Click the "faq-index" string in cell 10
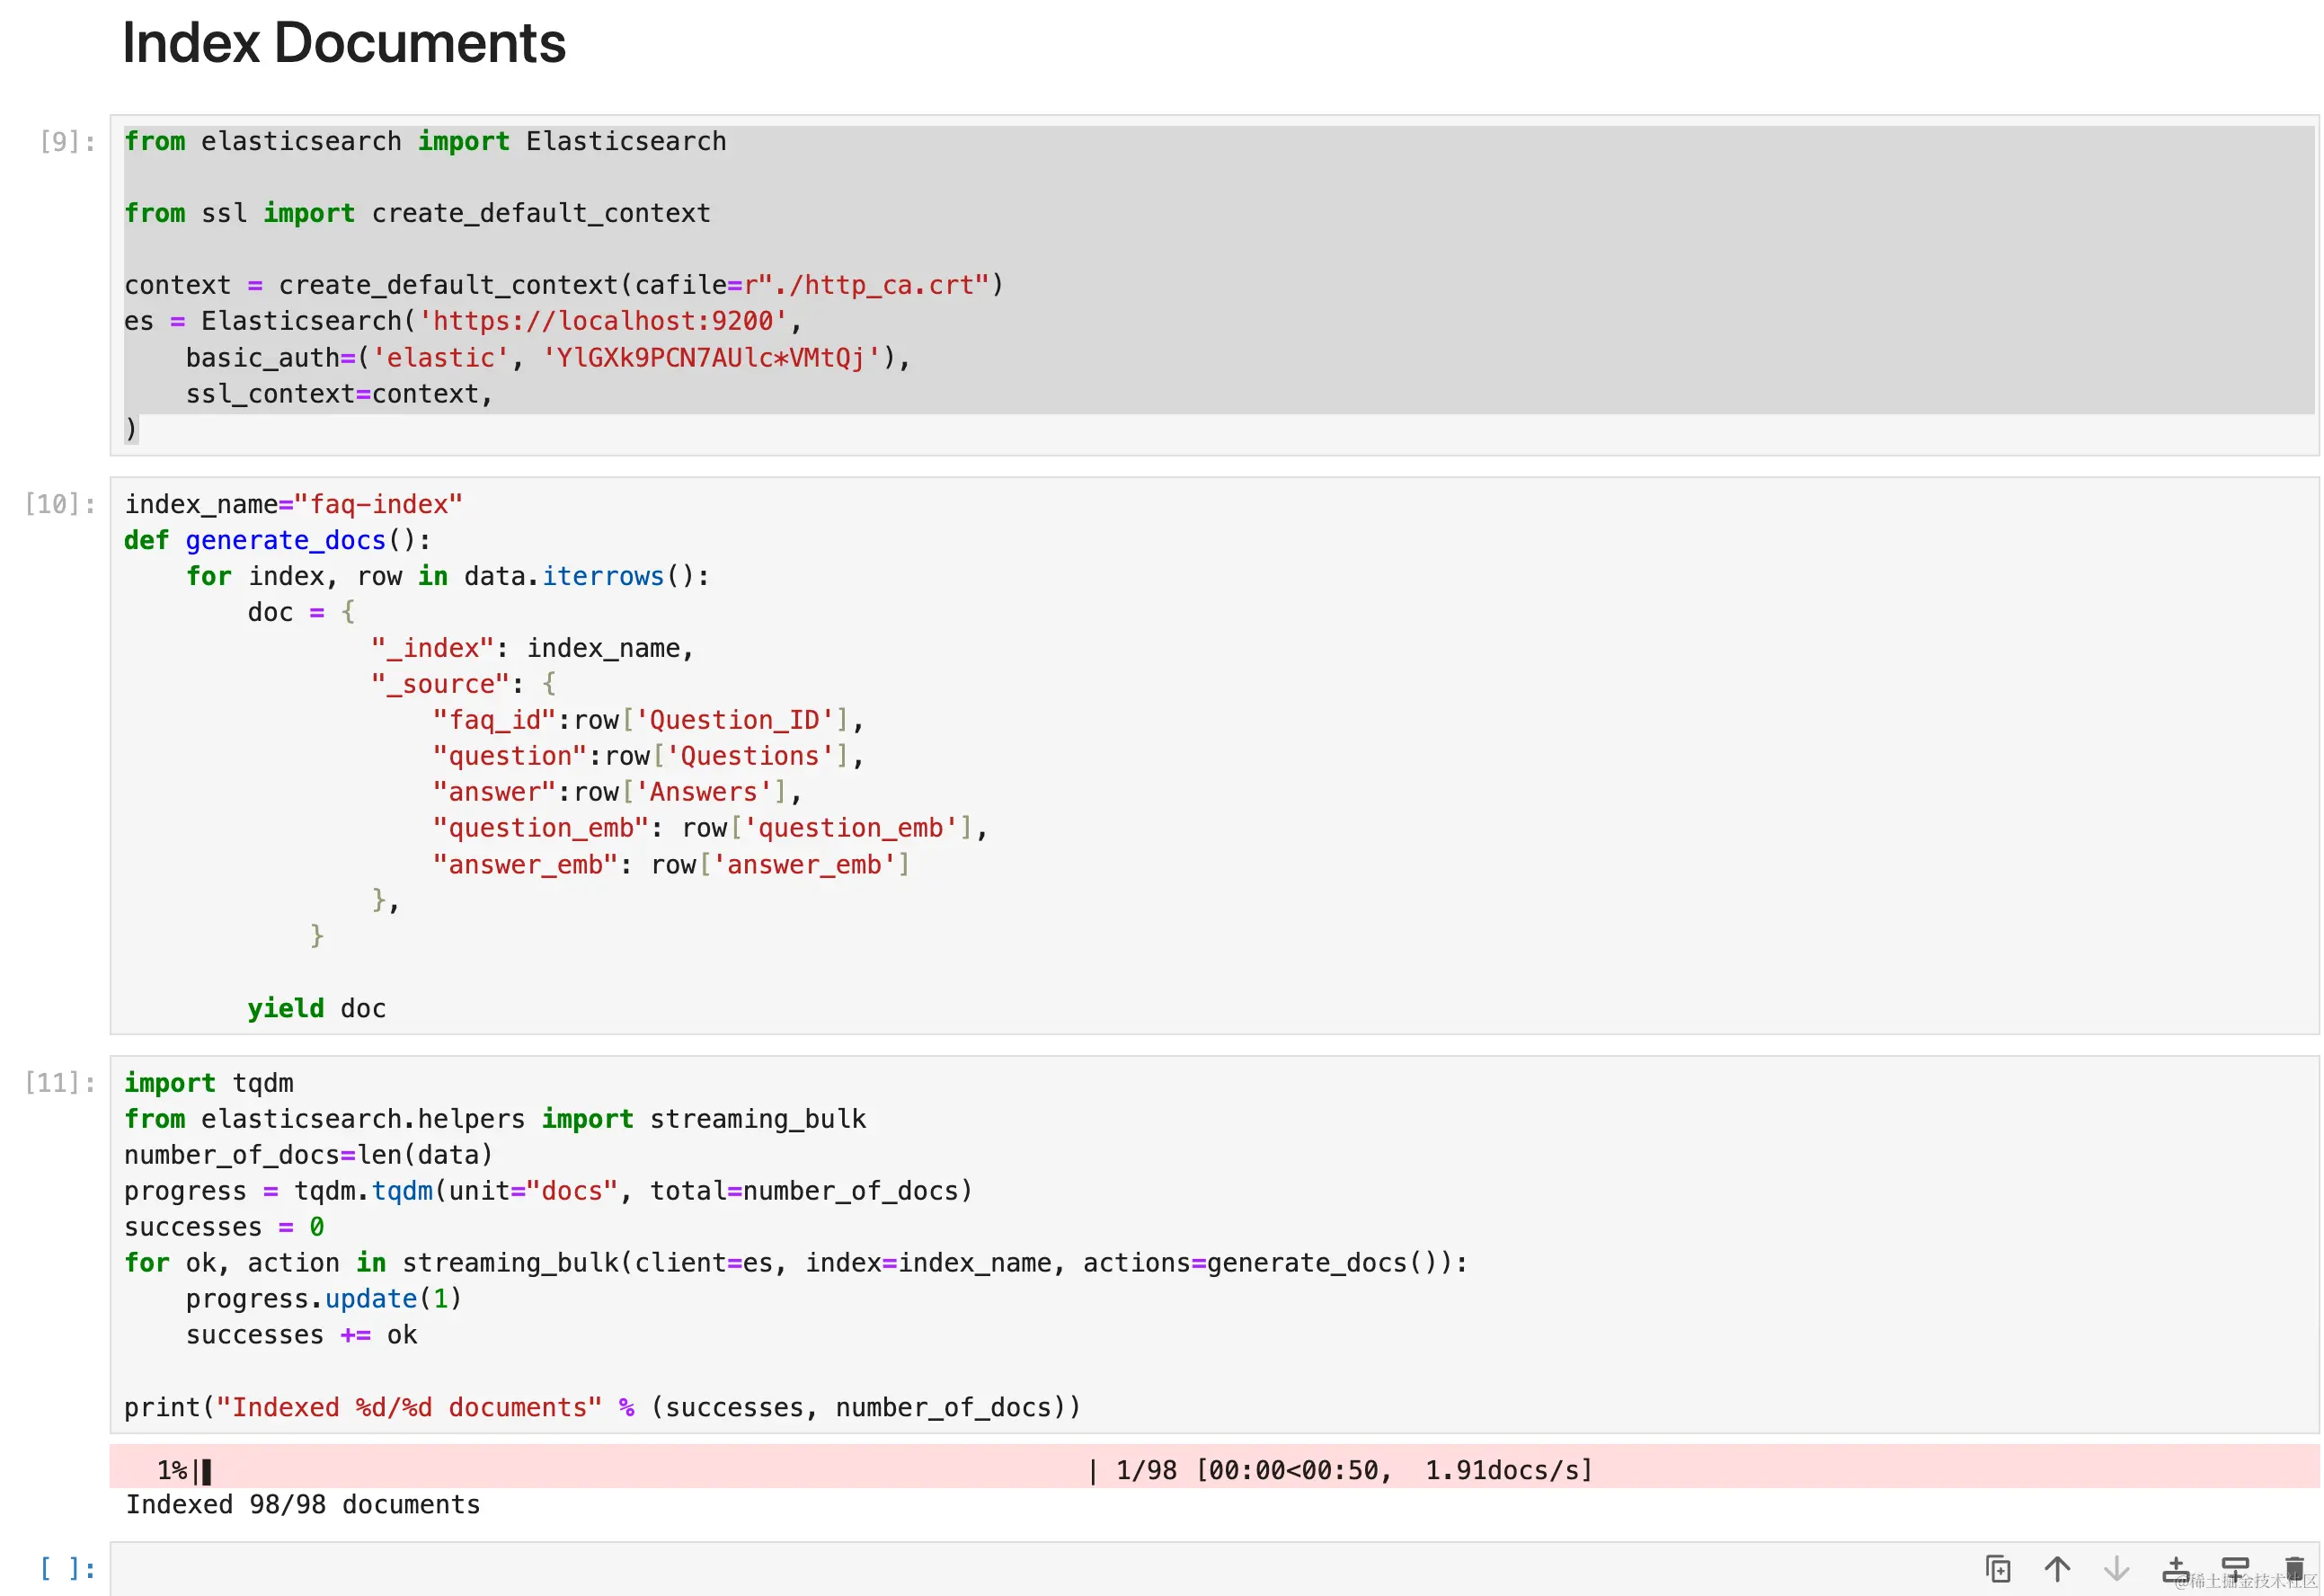This screenshot has width=2324, height=1596. (x=377, y=504)
